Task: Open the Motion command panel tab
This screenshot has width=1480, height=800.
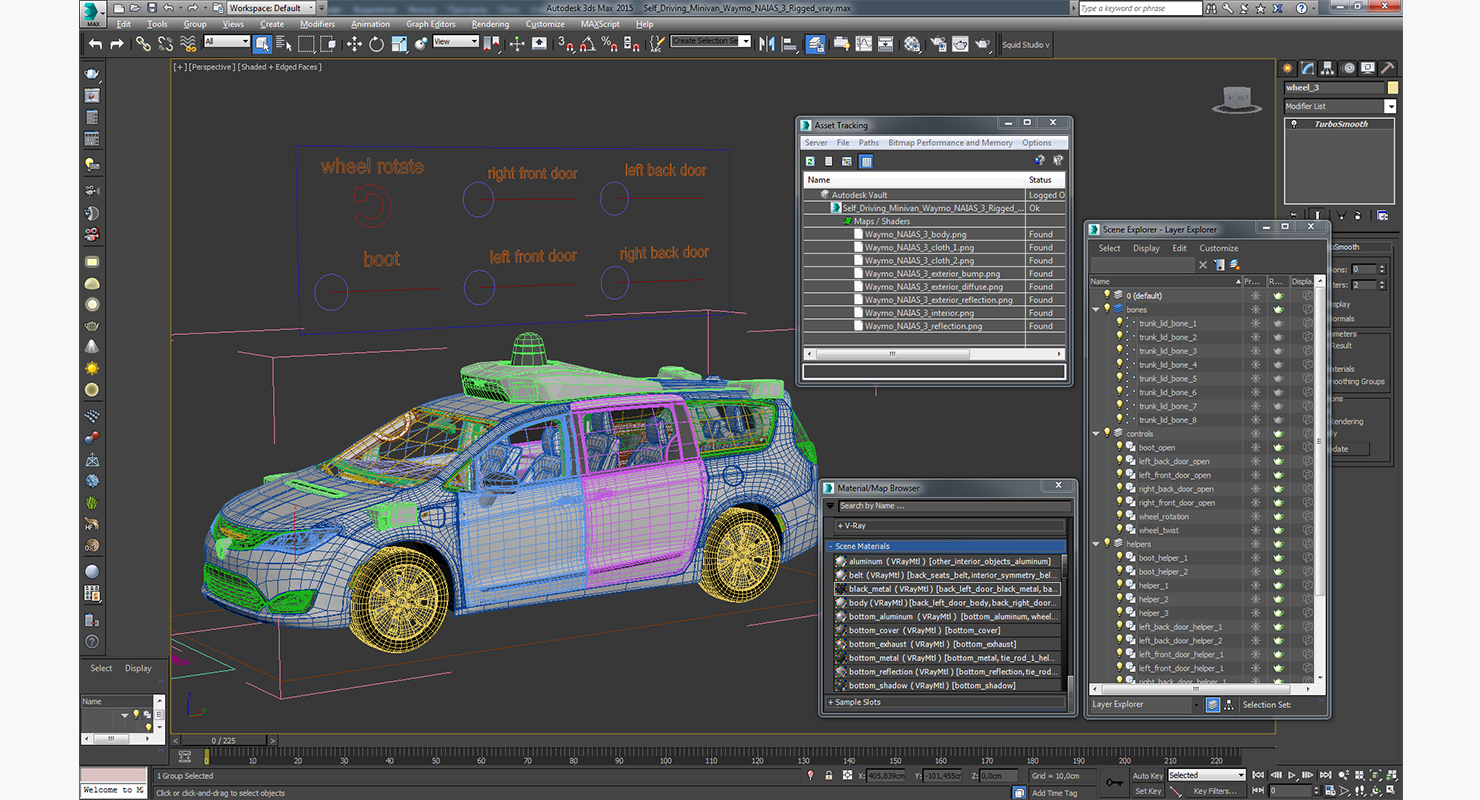Action: (x=1349, y=68)
